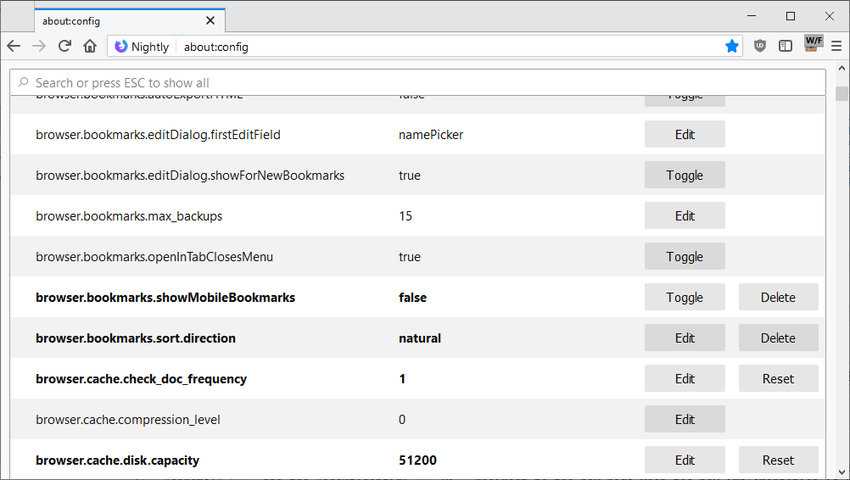Edit the browser.cache.compression_level preference
Screen dimensions: 850x480
point(684,420)
